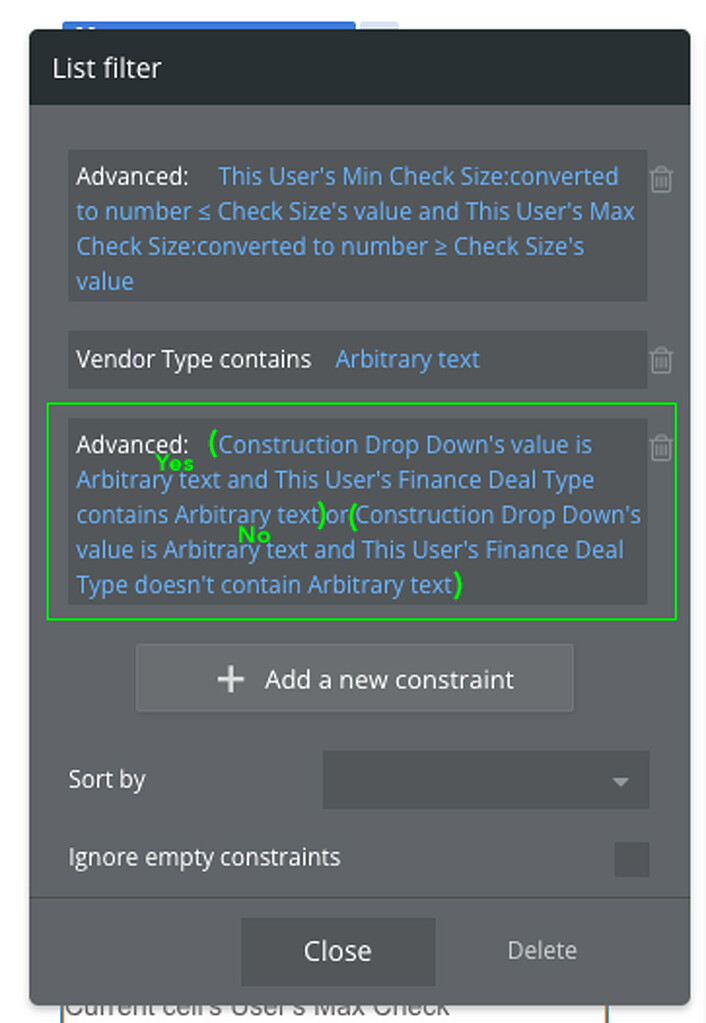Image resolution: width=706 pixels, height=1023 pixels.
Task: Click Close to dismiss the List filter dialog
Action: 337,951
